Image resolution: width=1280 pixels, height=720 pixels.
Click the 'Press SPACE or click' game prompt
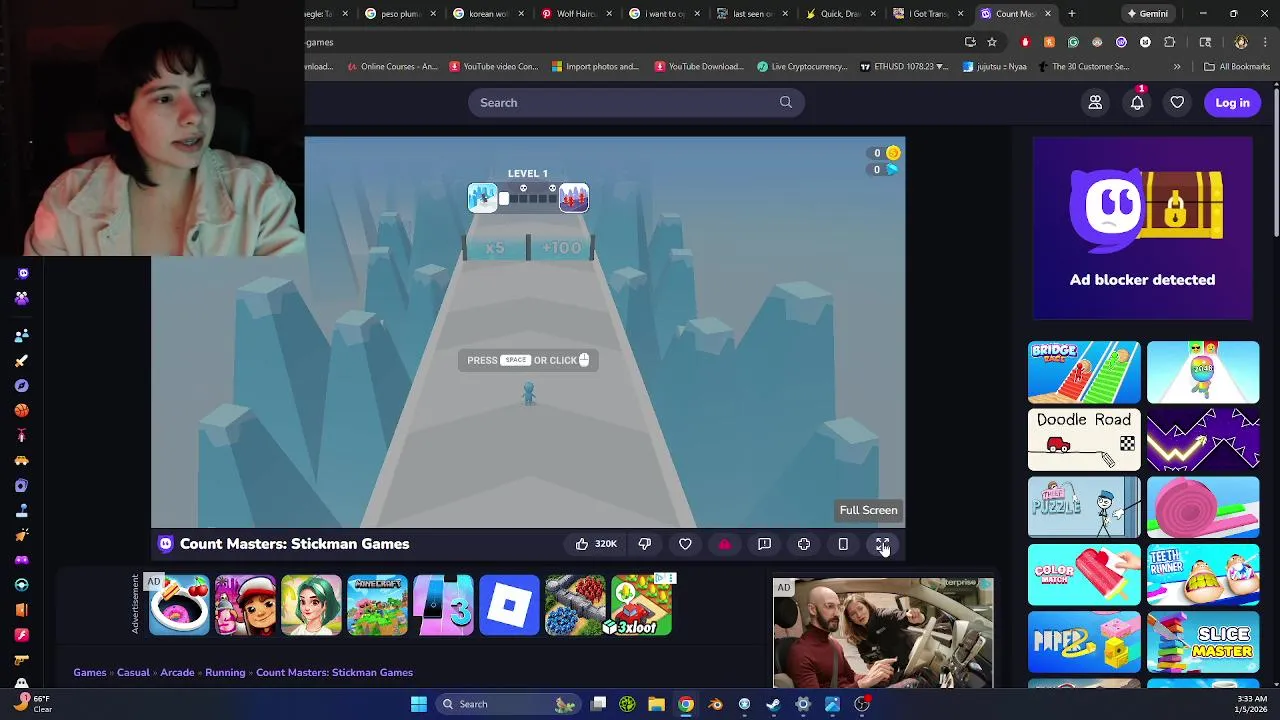pos(528,360)
